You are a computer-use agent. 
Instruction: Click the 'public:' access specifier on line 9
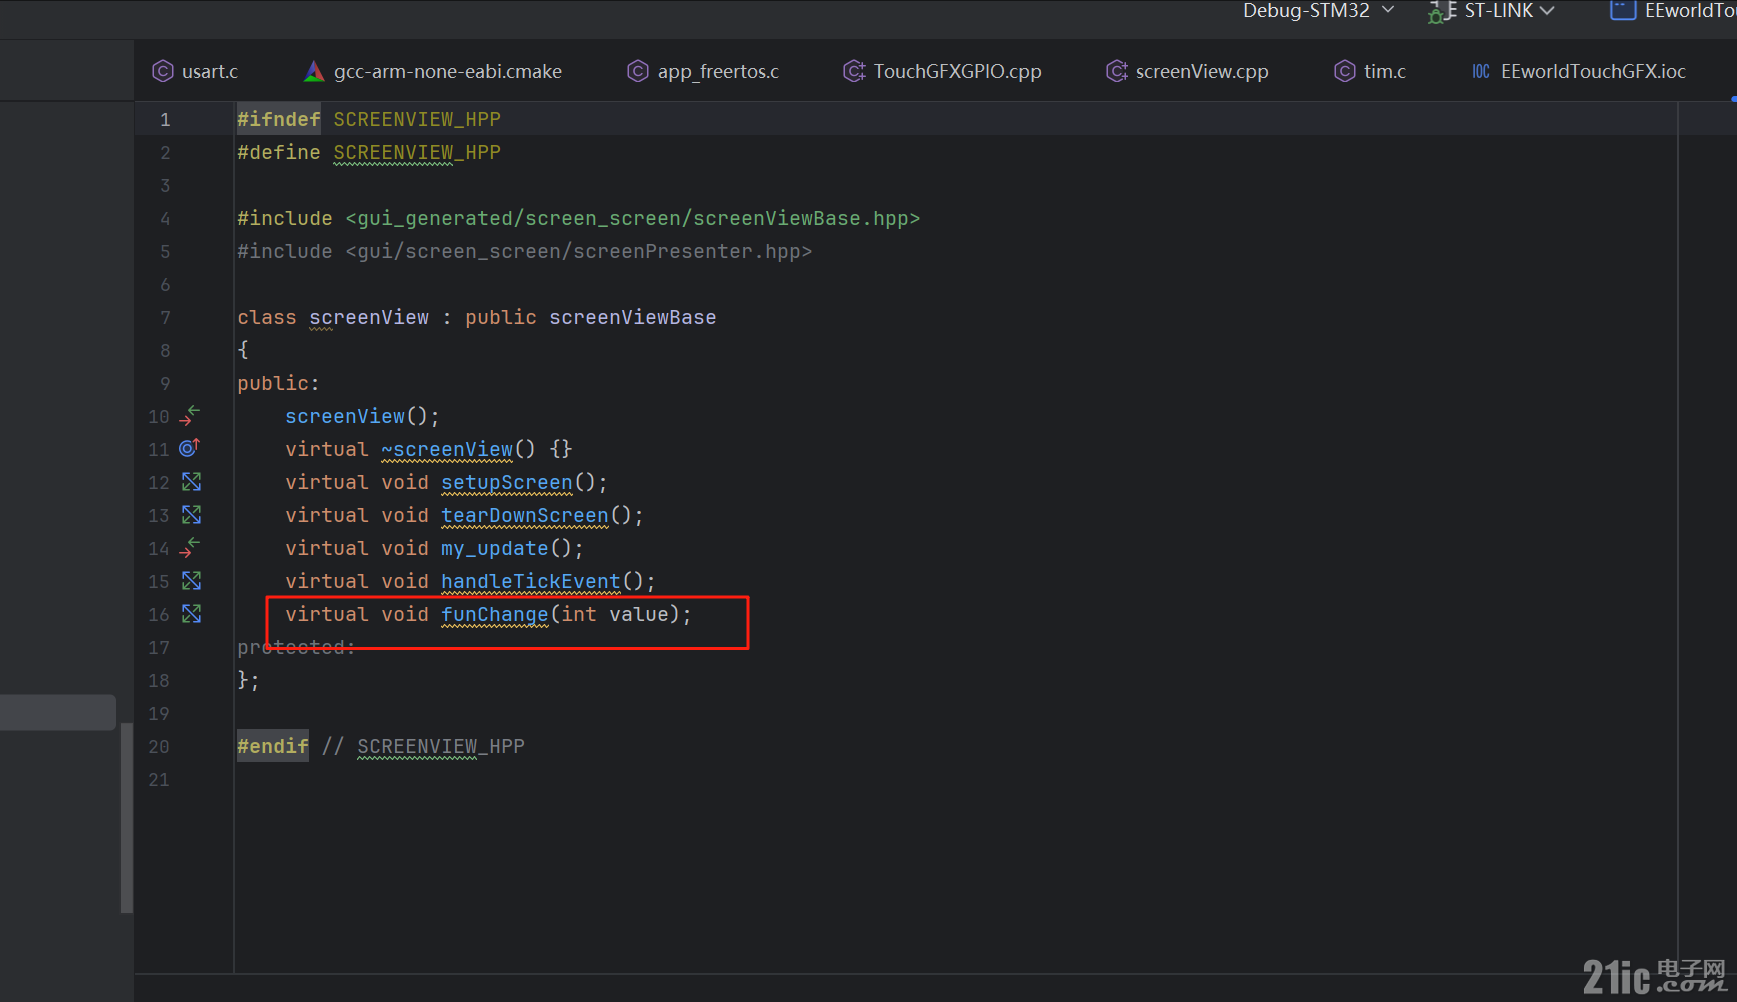[x=279, y=383]
